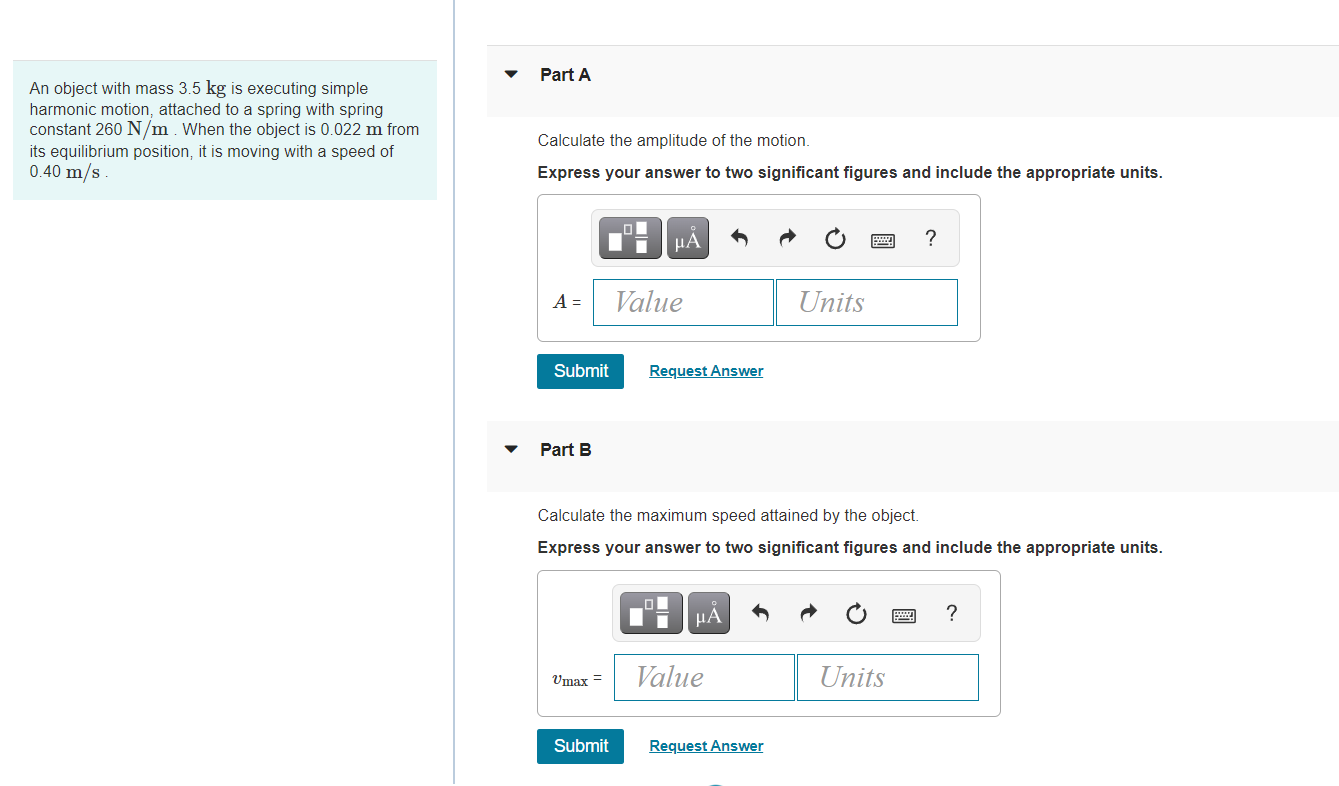Submit the Part B answer
This screenshot has height=786, width=1339.
coord(580,746)
